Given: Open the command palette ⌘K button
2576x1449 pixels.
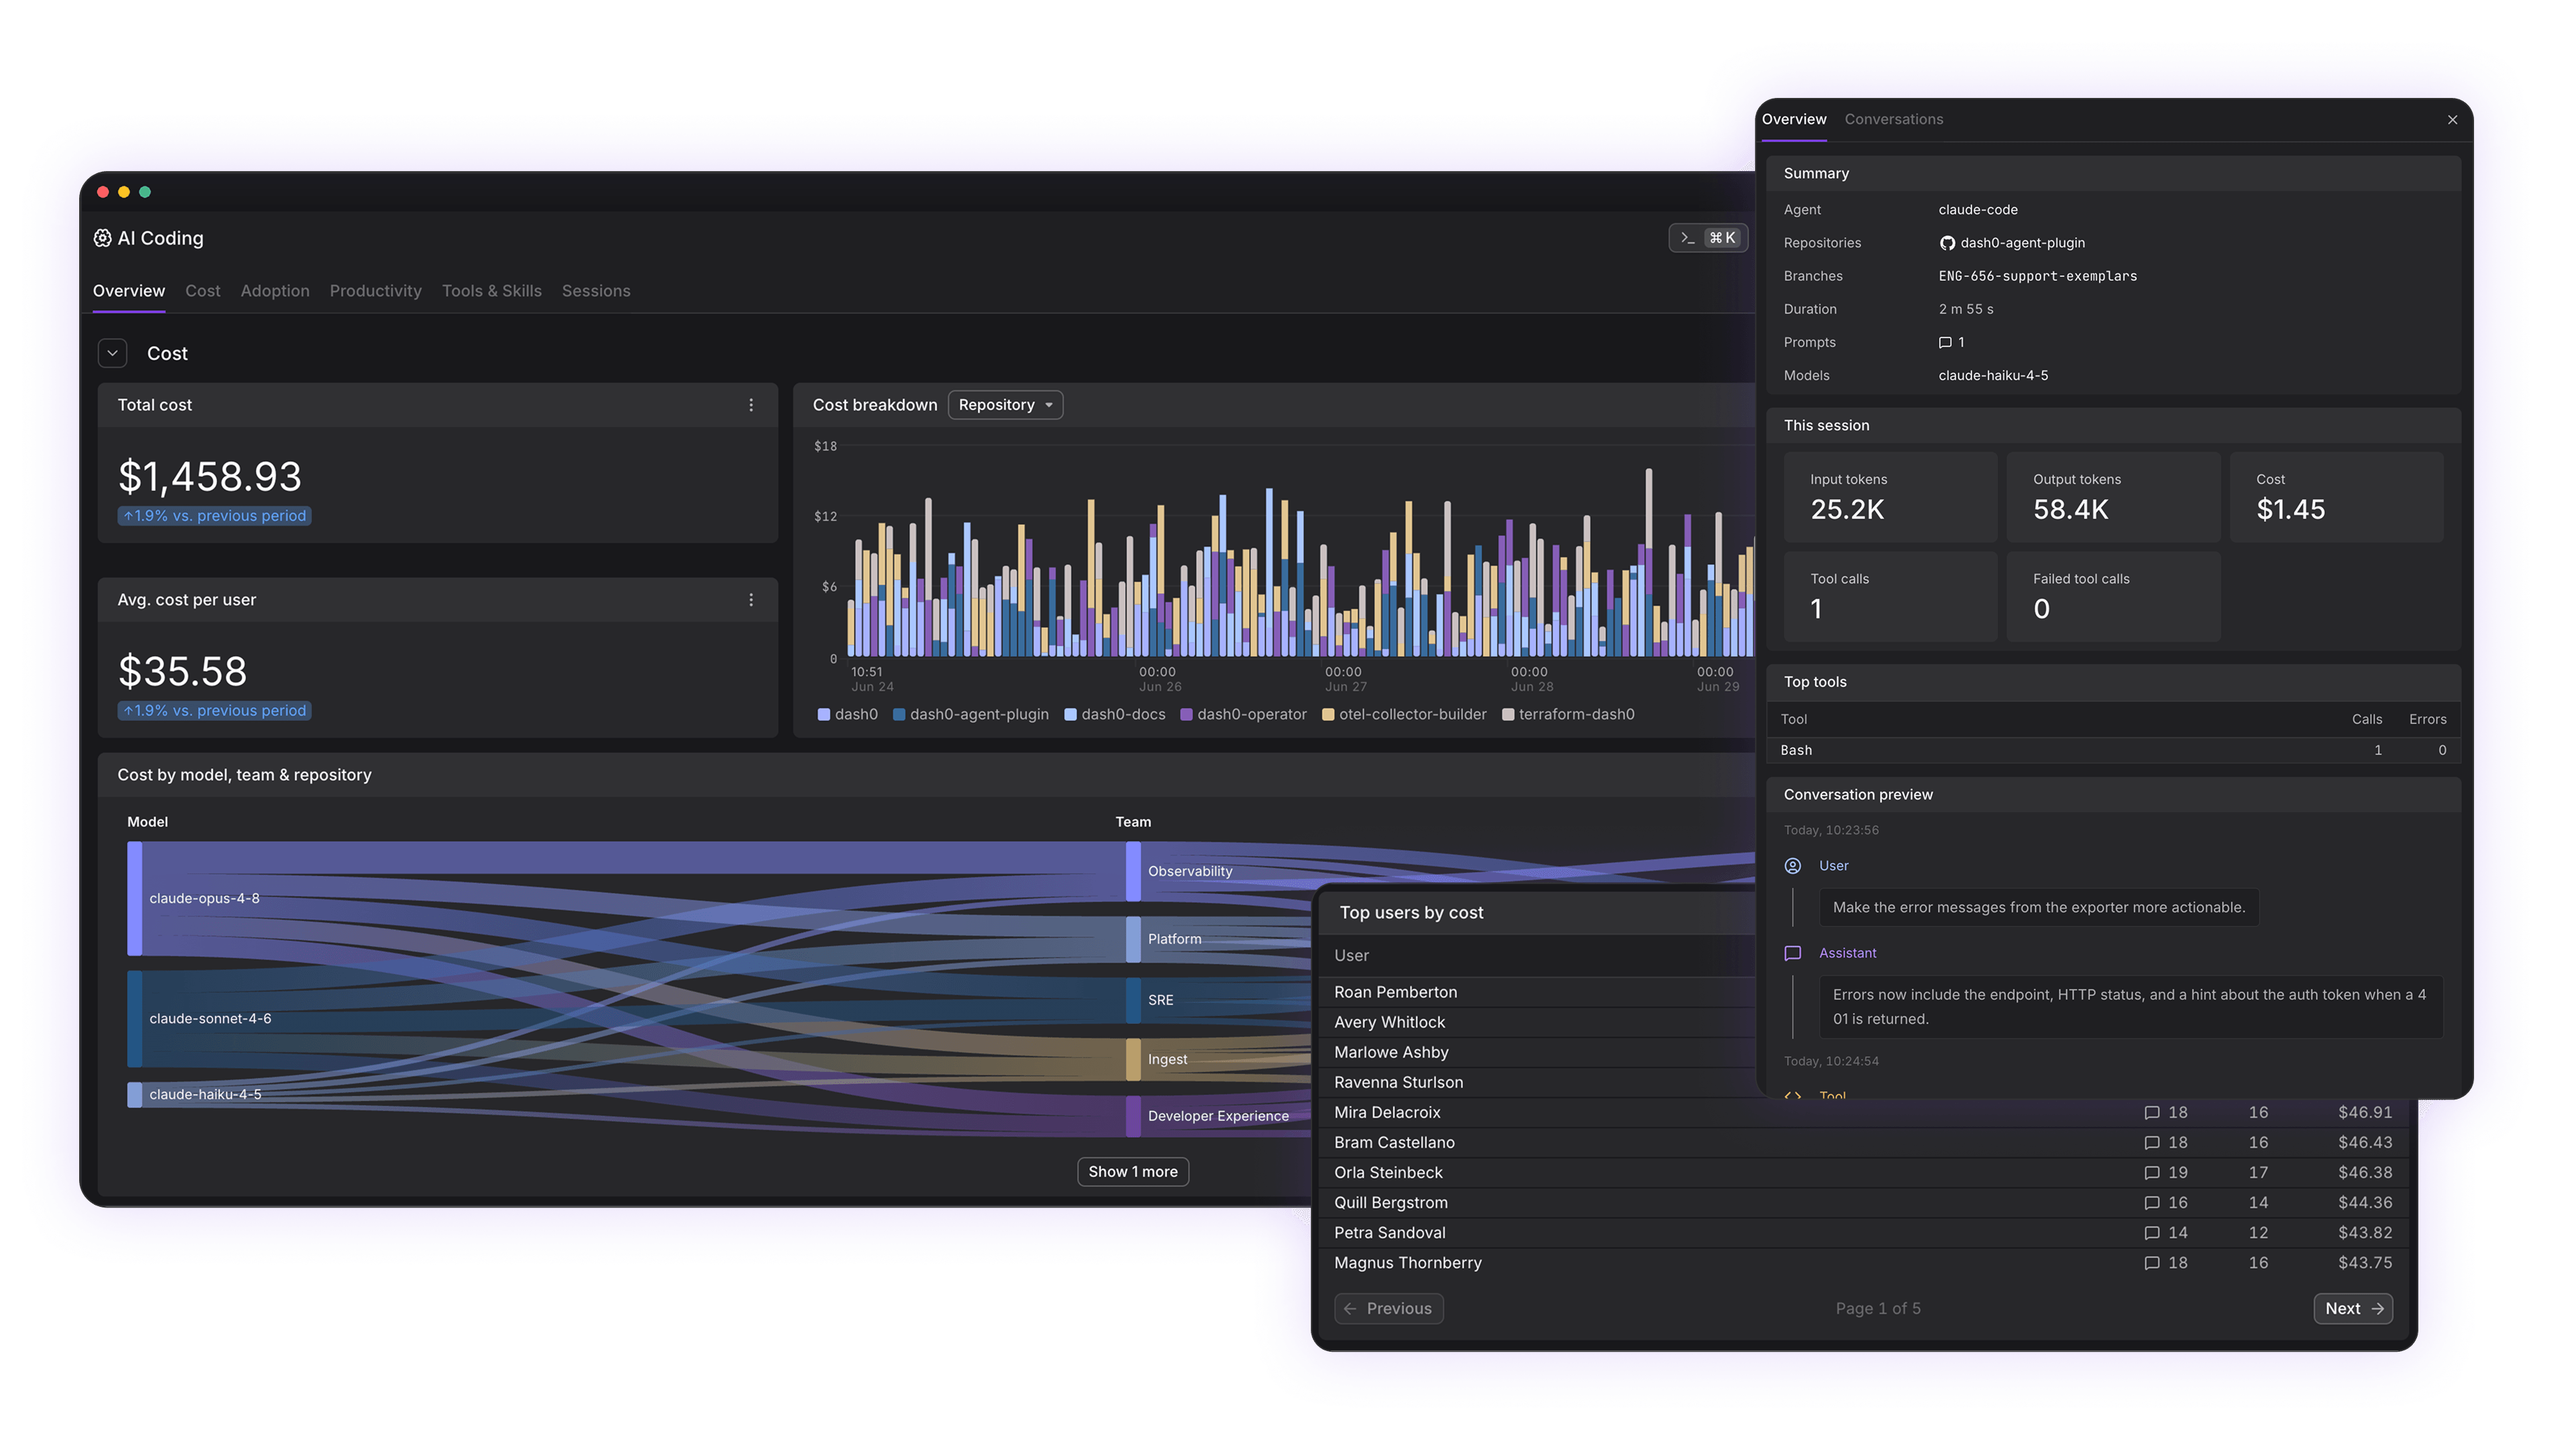Looking at the screenshot, I should (x=1708, y=238).
